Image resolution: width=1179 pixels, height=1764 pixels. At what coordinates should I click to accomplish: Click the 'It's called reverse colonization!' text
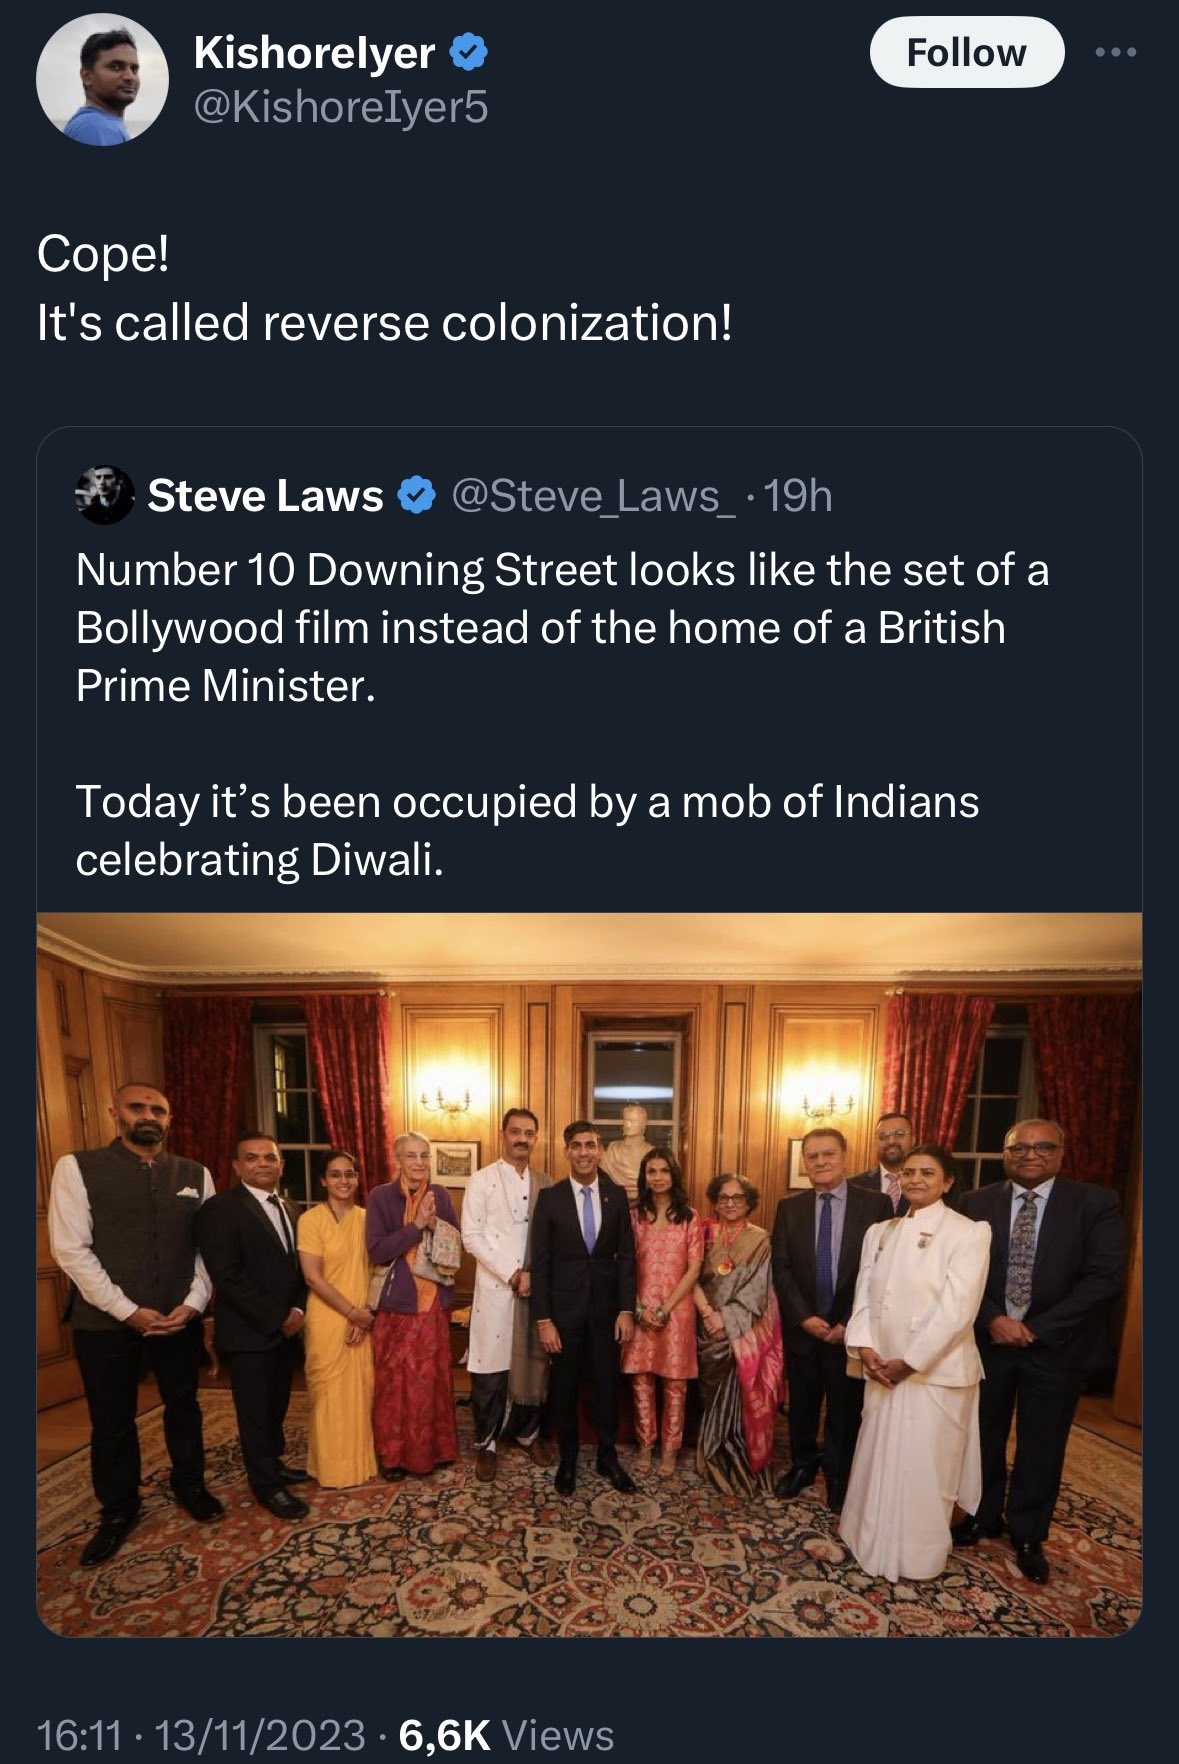[385, 323]
